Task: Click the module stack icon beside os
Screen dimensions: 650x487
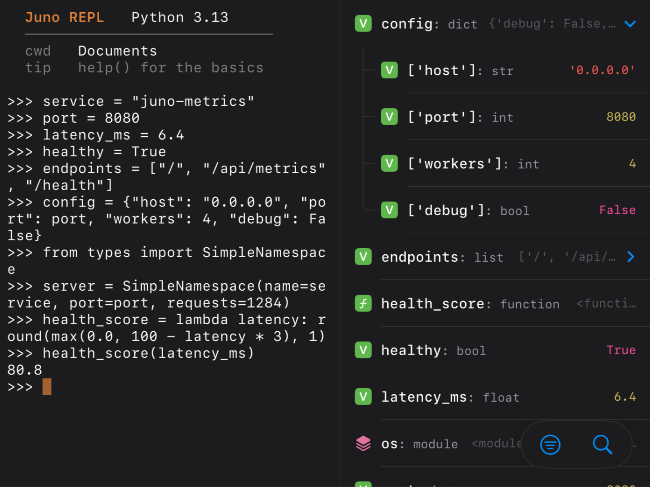Action: point(363,443)
